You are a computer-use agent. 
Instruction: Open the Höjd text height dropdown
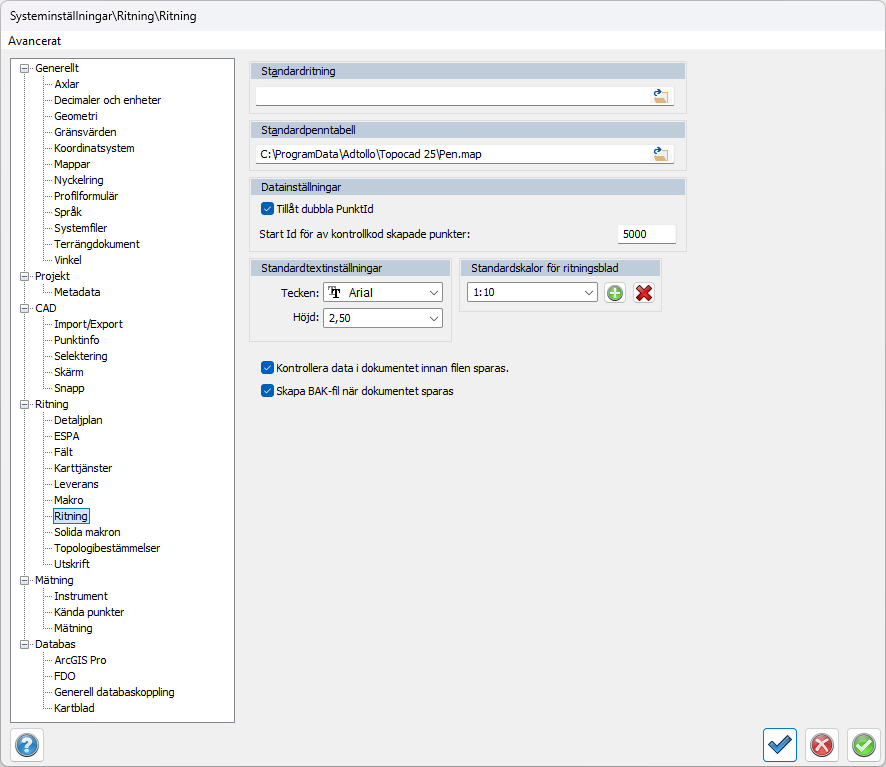[433, 318]
